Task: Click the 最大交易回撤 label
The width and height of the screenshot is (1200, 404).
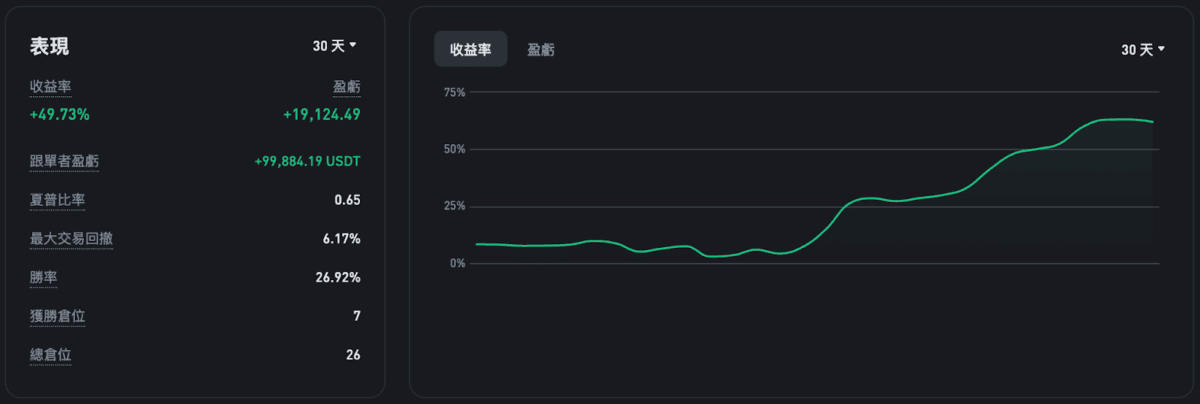Action: [x=72, y=239]
